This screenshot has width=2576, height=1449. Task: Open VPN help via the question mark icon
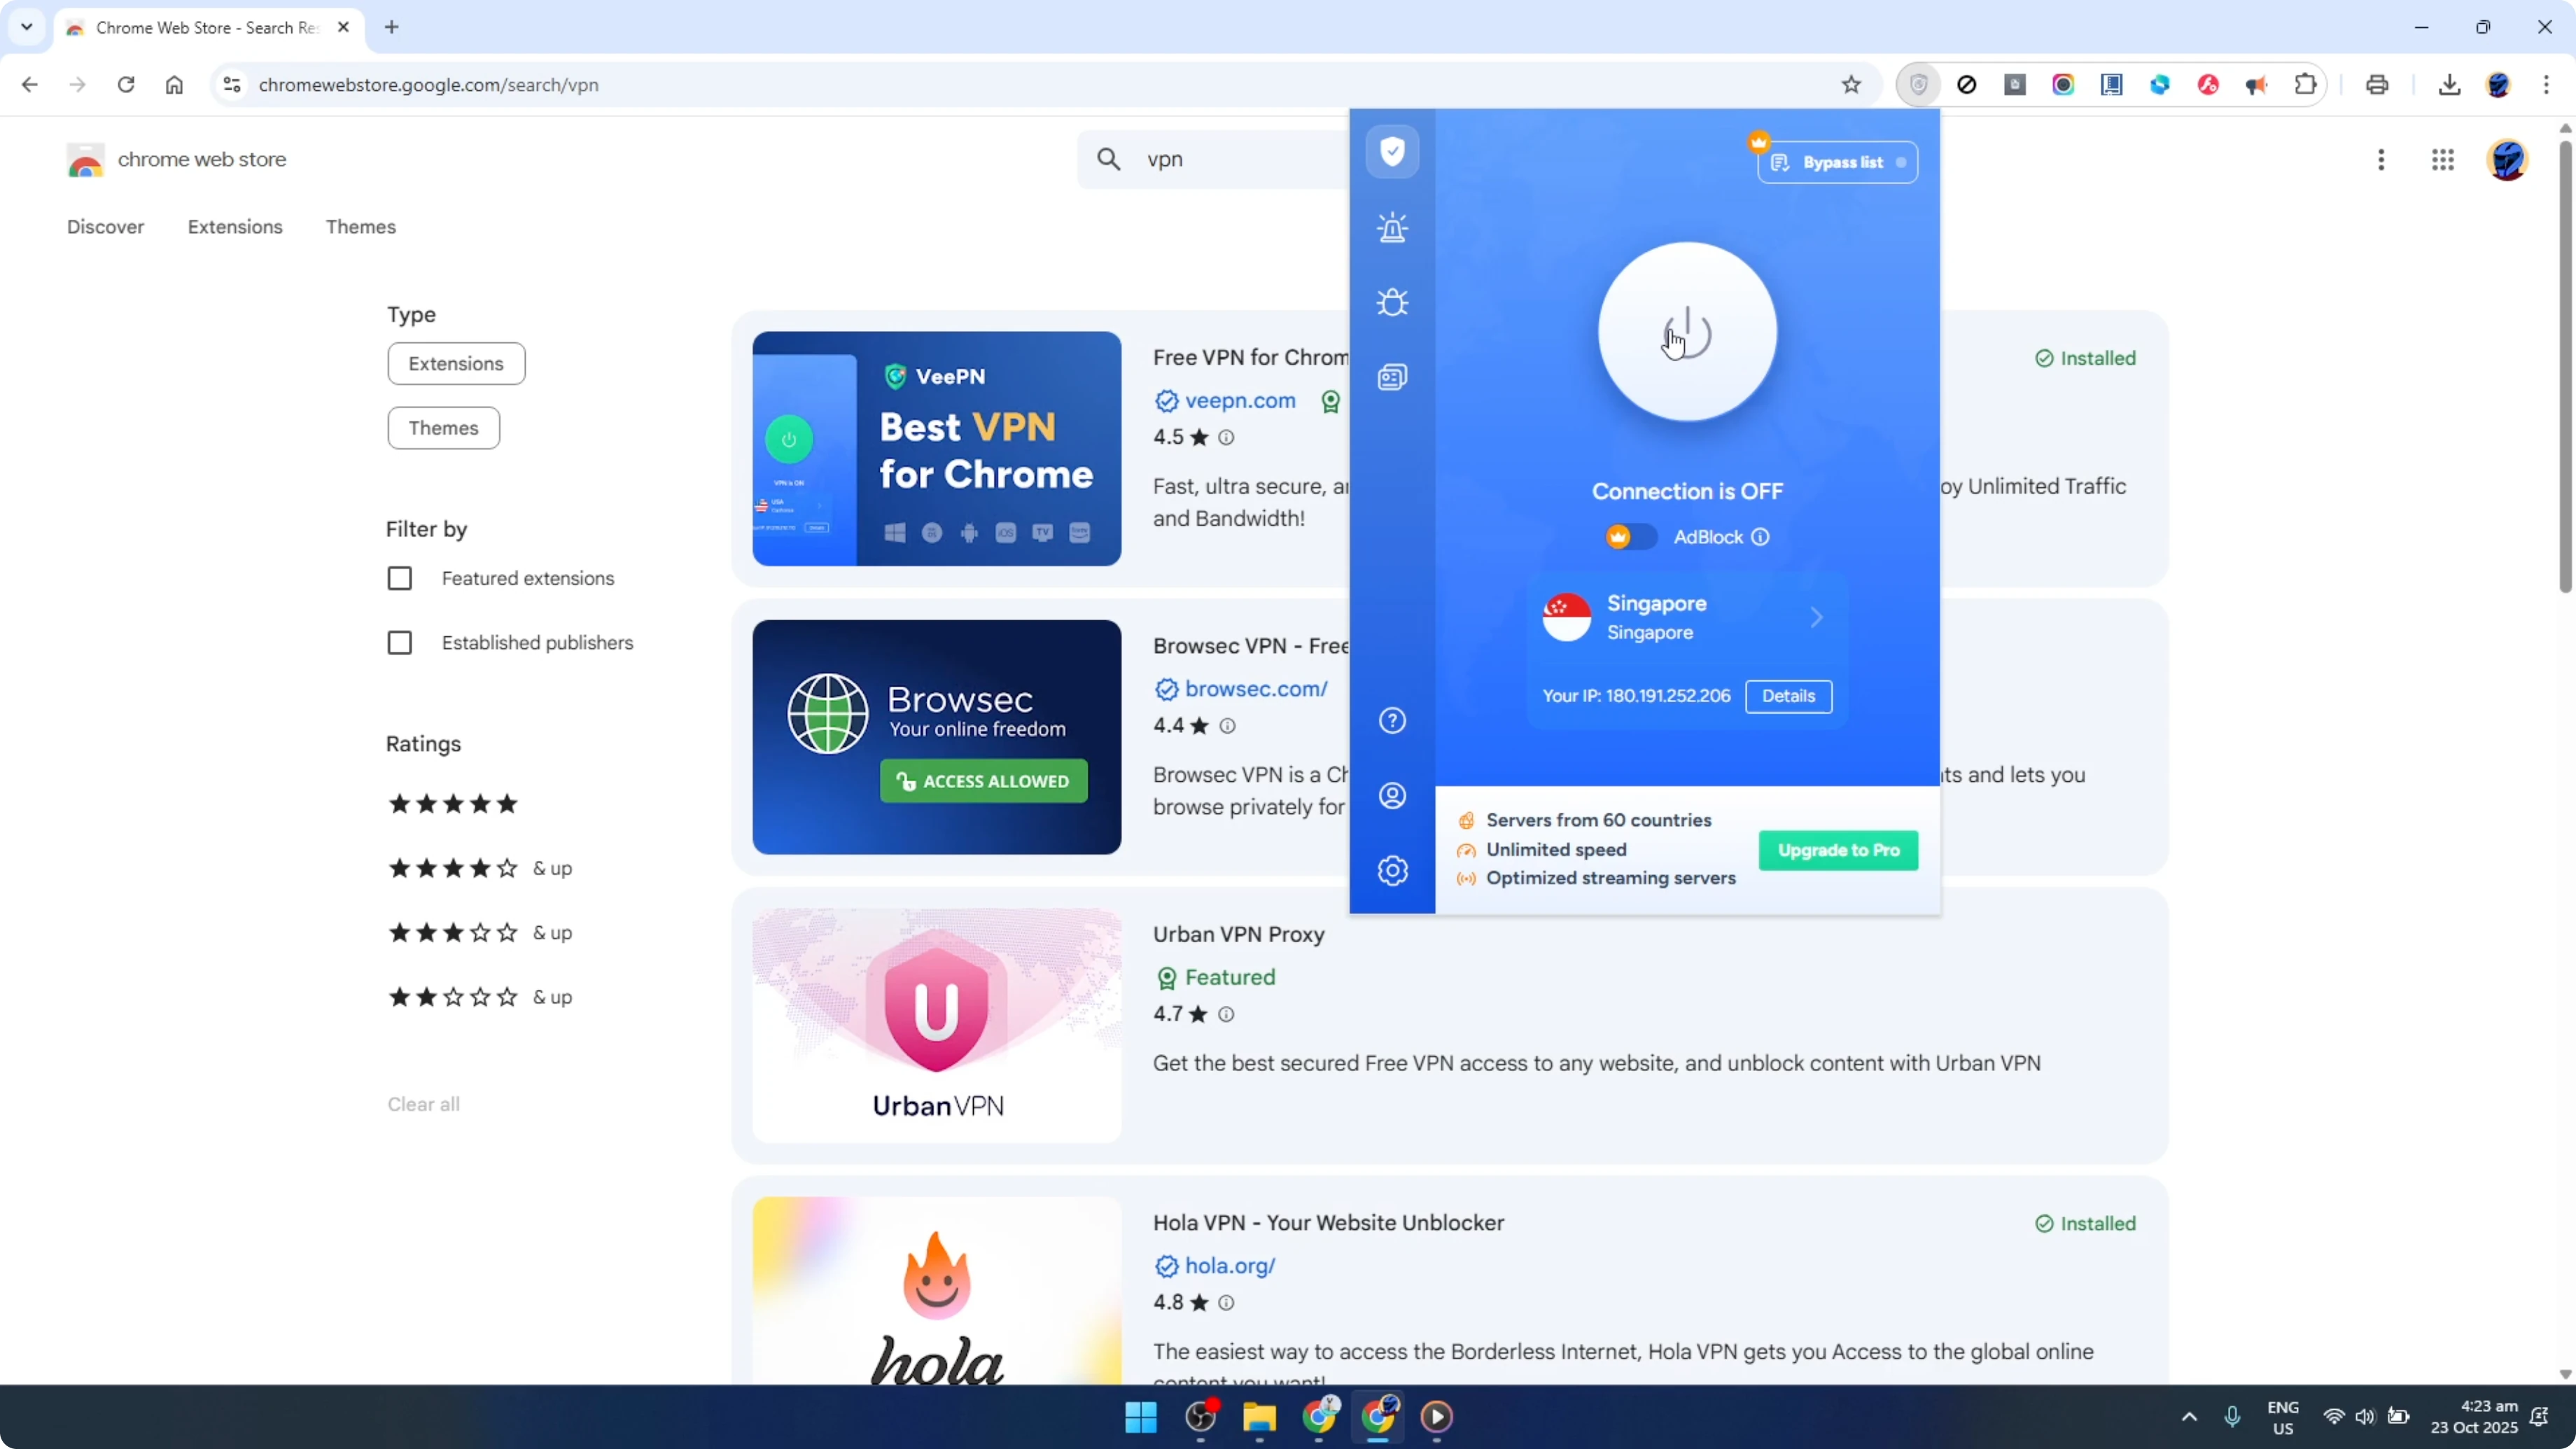coord(1392,720)
